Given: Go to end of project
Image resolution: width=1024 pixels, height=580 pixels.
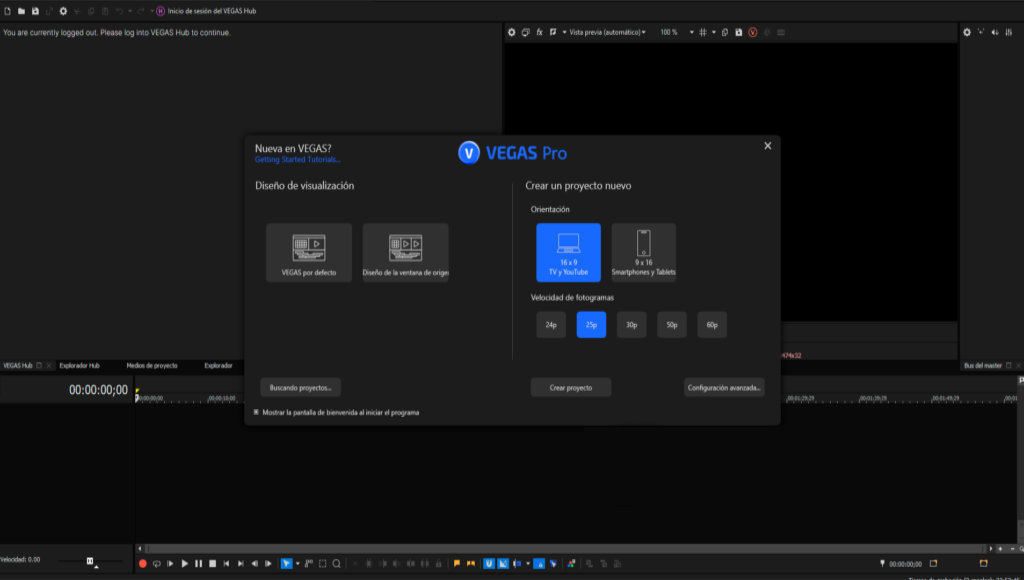Looking at the screenshot, I should click(x=240, y=564).
